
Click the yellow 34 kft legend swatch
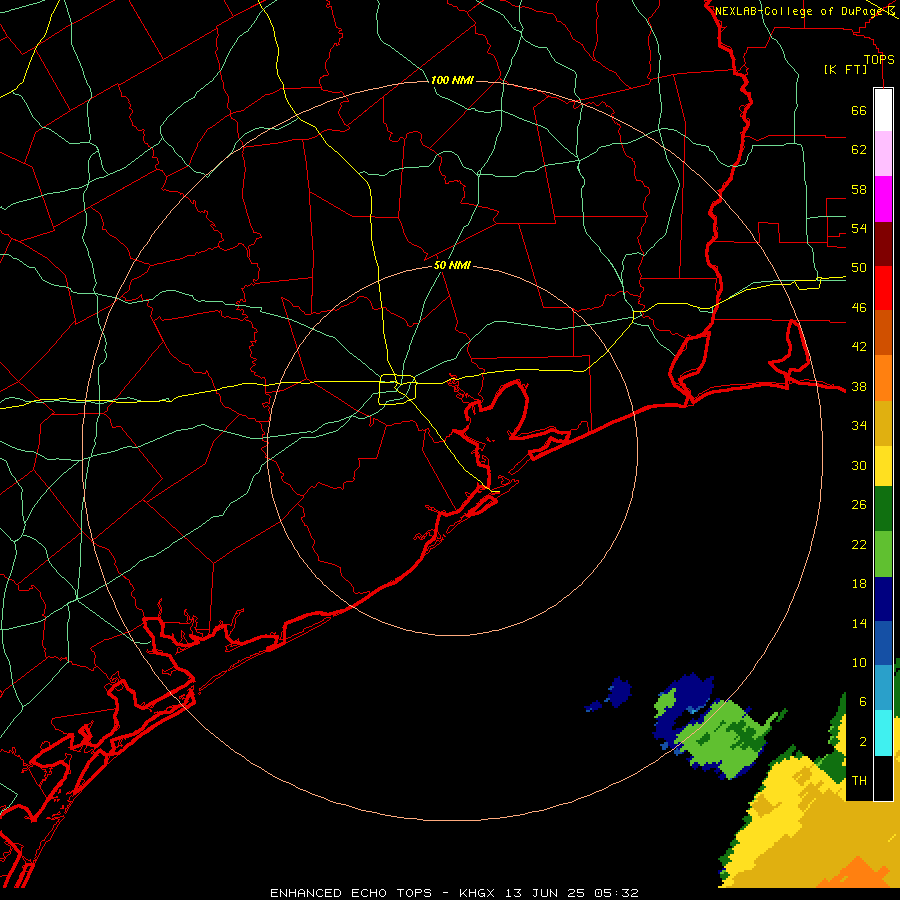click(883, 466)
